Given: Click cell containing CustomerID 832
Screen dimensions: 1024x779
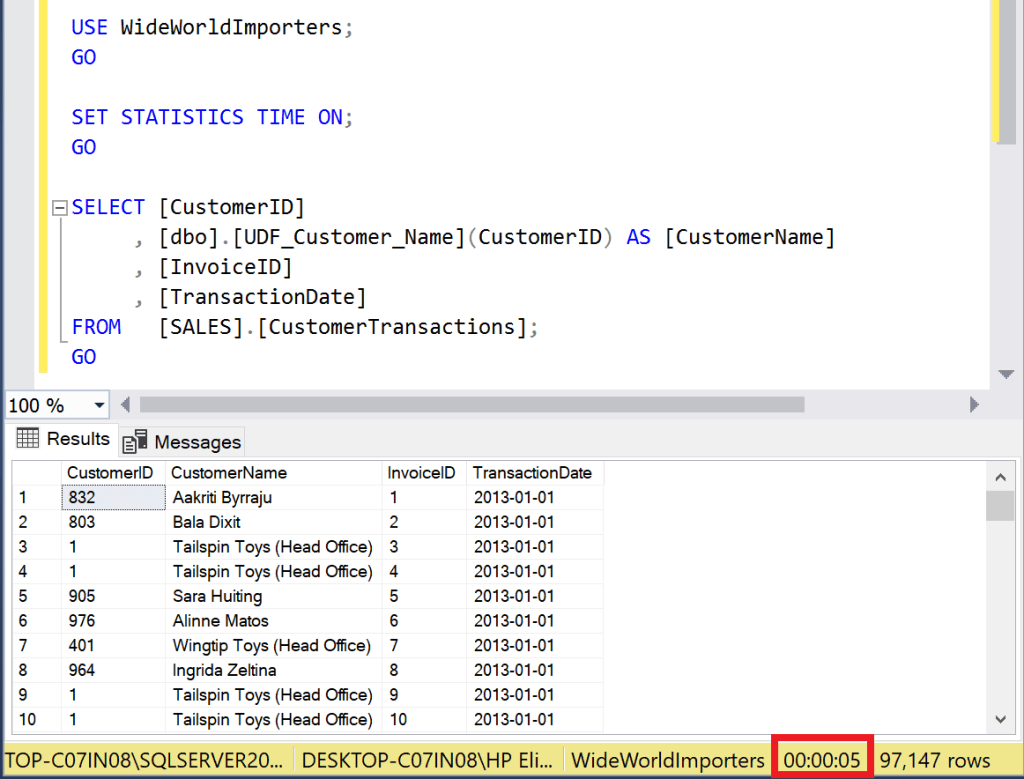Looking at the screenshot, I should tap(113, 497).
